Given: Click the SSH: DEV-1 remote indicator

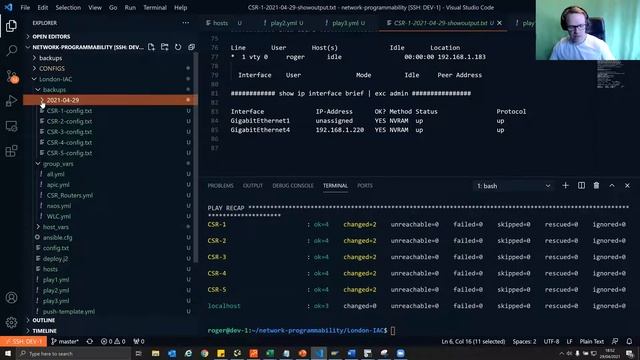Looking at the screenshot, I should (23, 341).
